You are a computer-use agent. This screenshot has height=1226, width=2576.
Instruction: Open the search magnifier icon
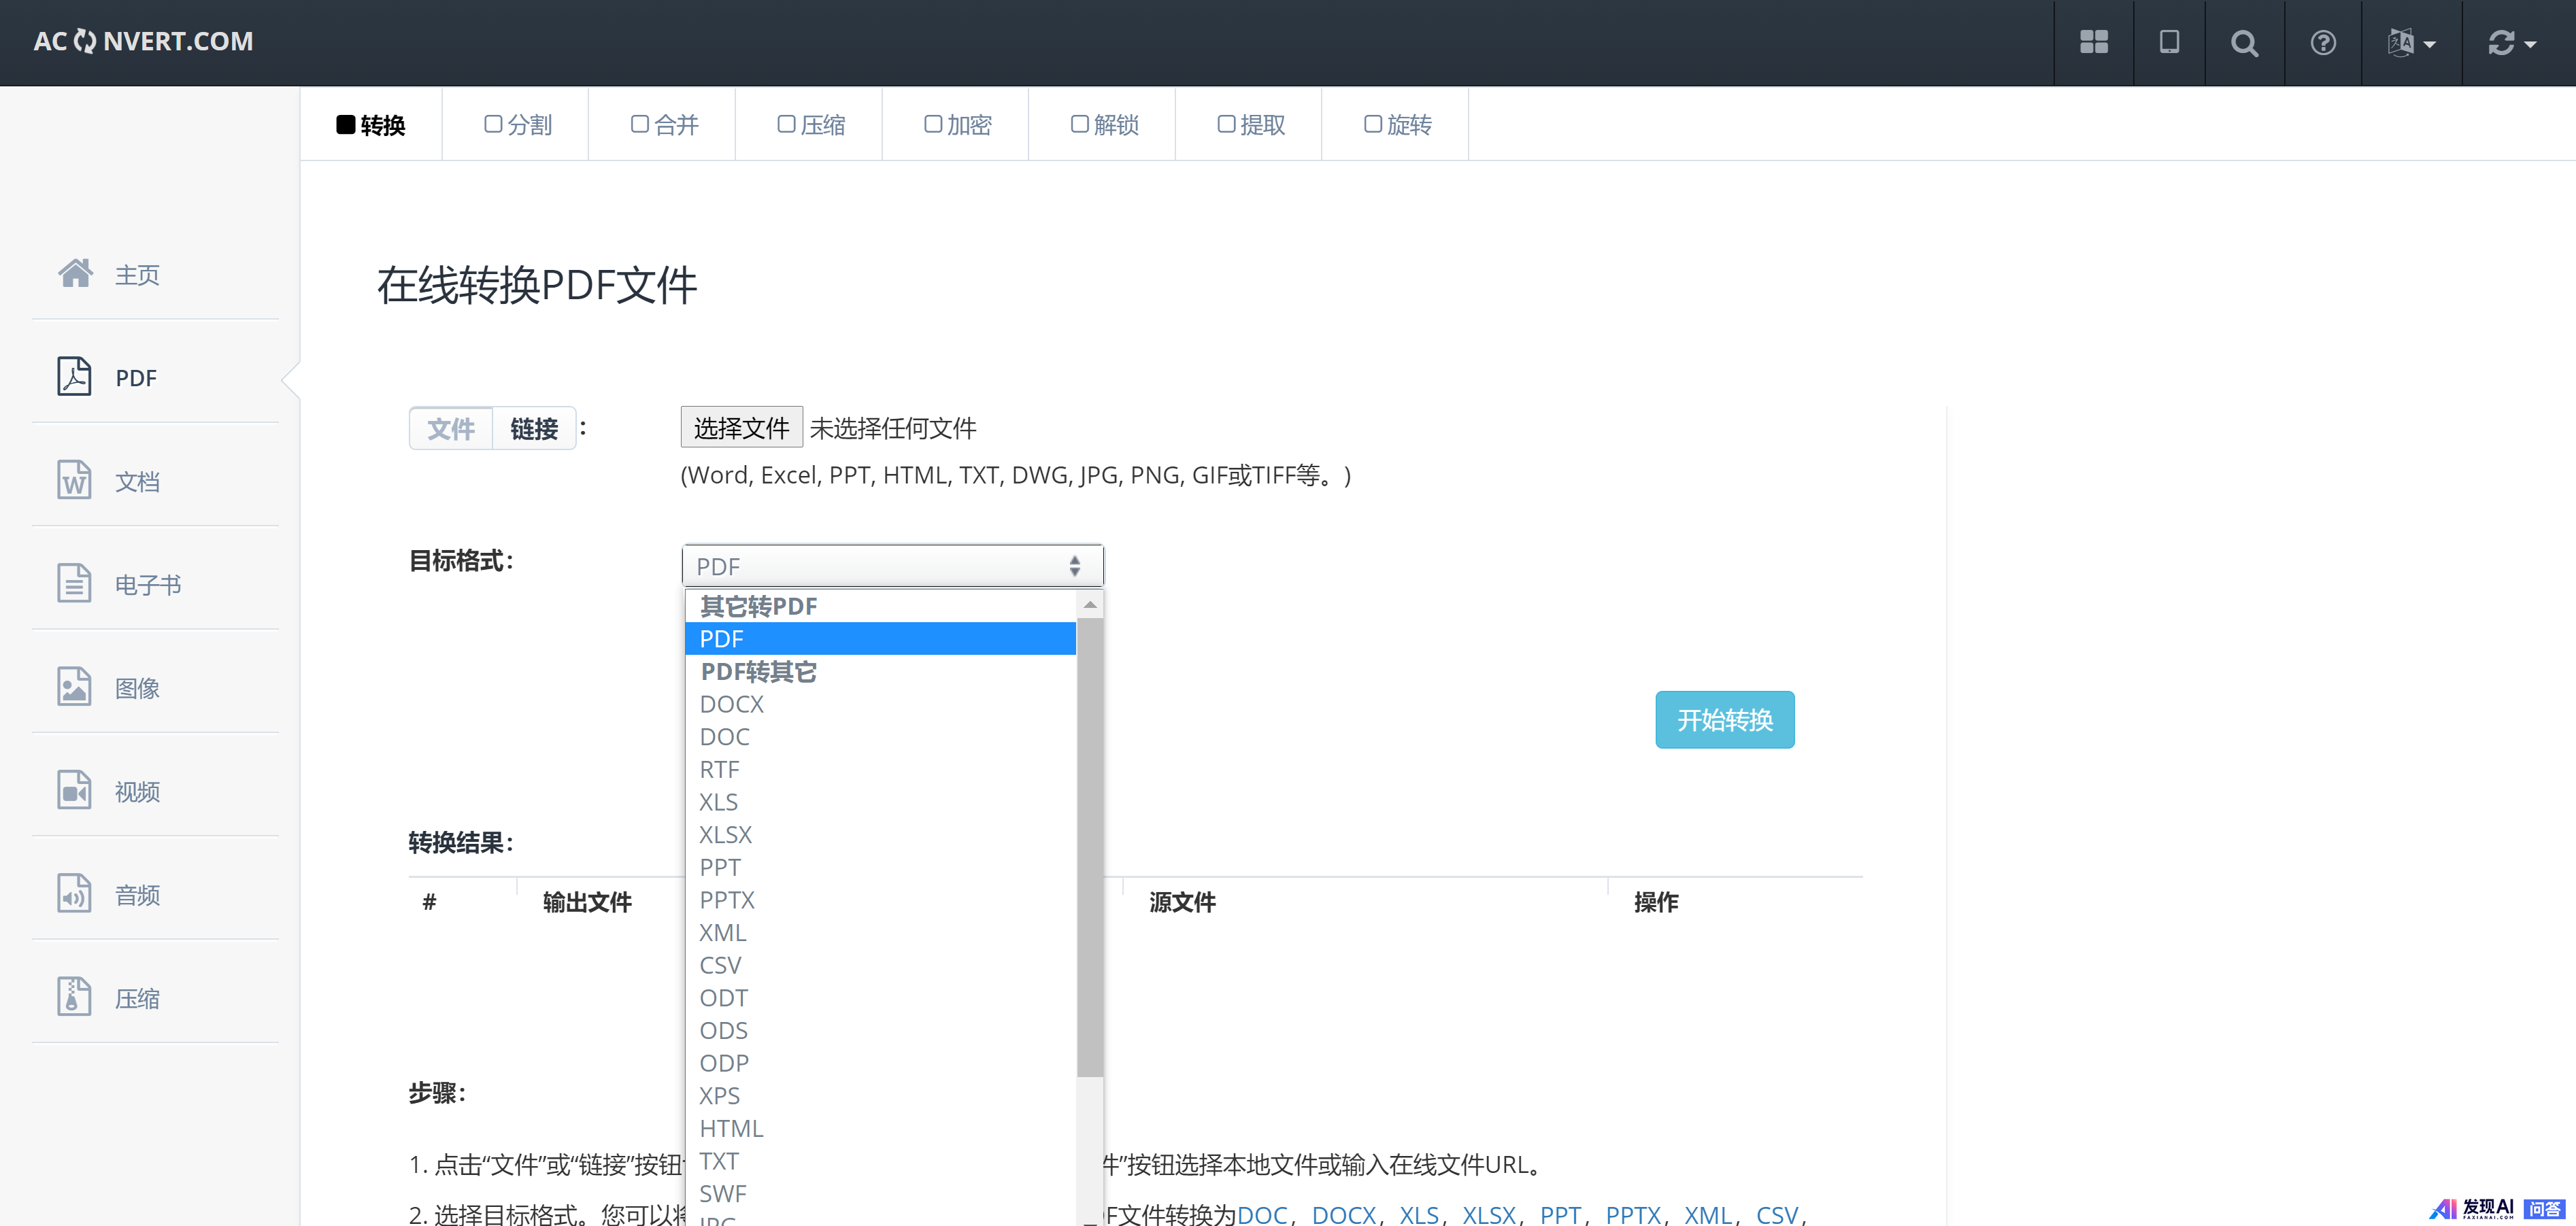[2244, 43]
